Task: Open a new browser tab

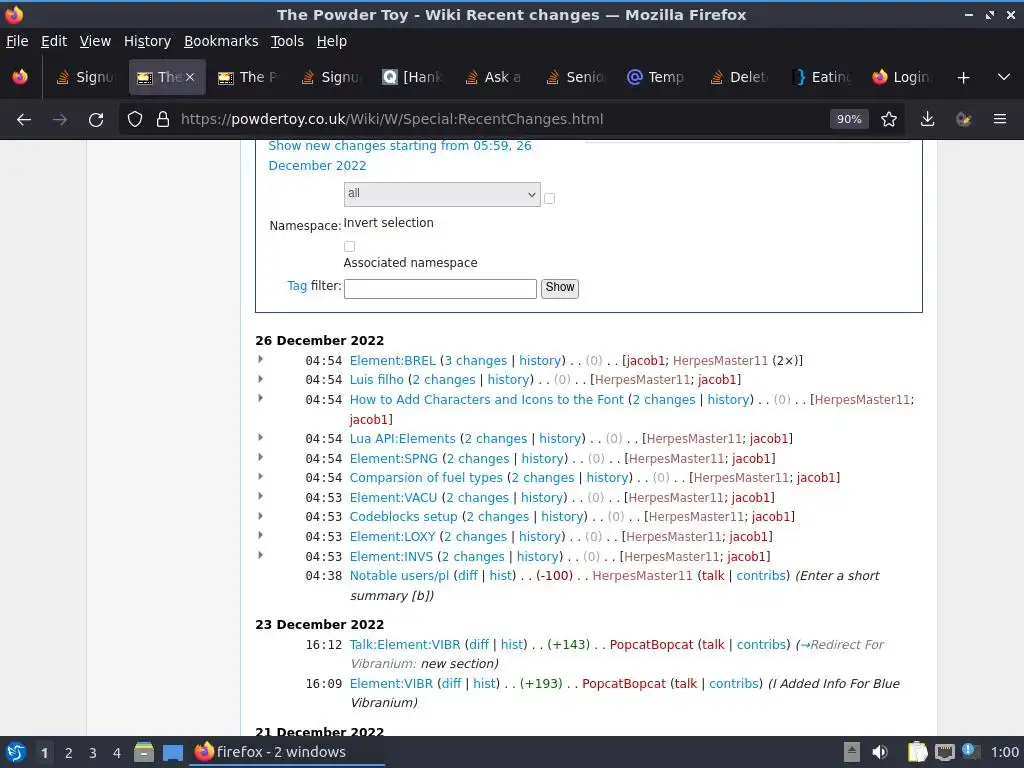Action: click(x=963, y=78)
